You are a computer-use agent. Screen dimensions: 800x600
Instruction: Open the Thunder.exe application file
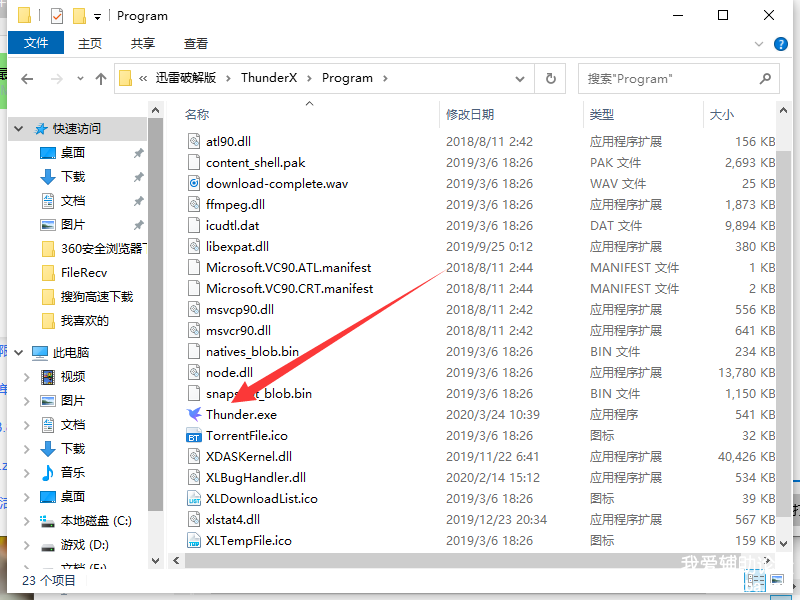click(x=241, y=414)
